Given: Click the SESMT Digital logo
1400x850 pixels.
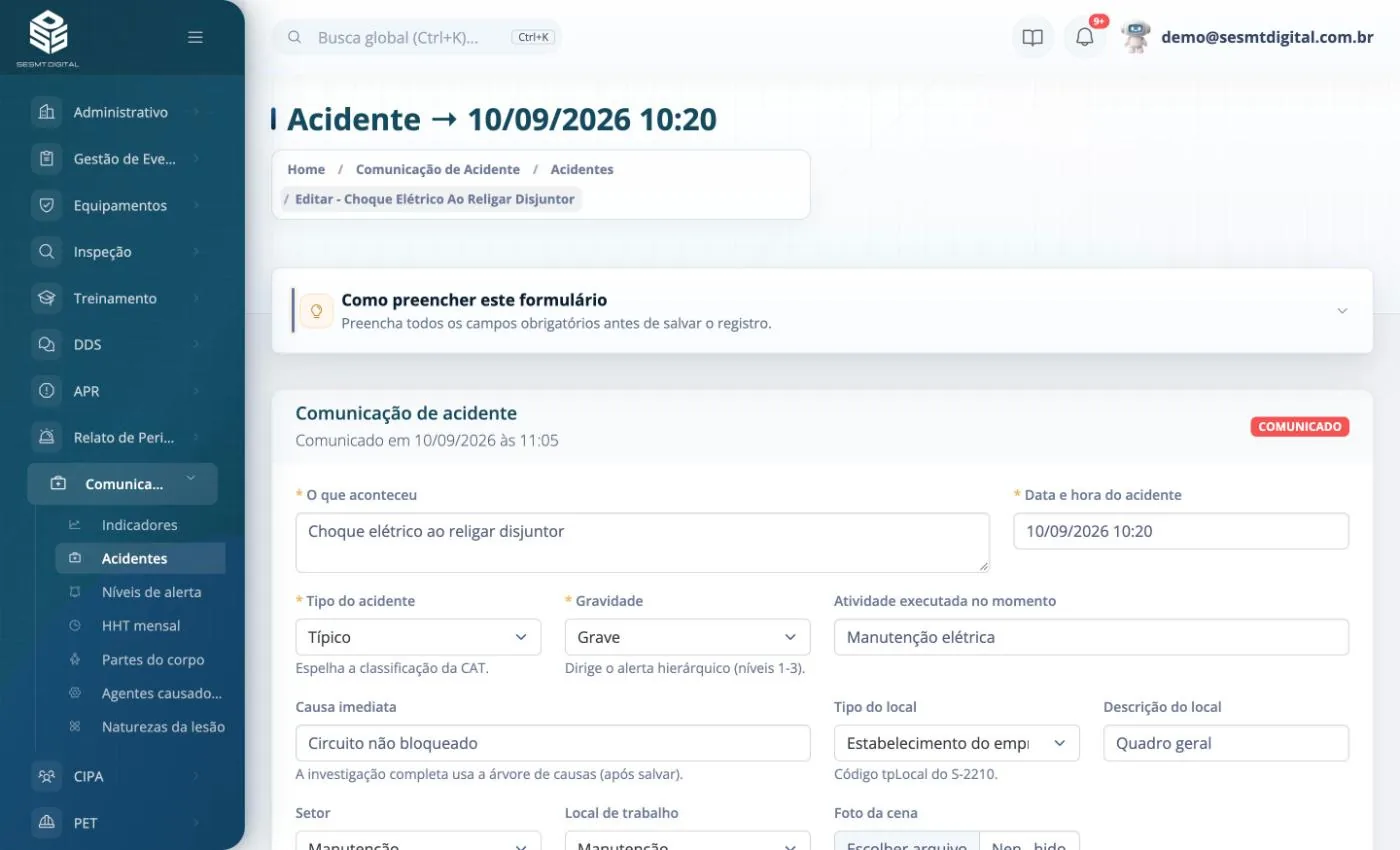Looking at the screenshot, I should click(47, 38).
